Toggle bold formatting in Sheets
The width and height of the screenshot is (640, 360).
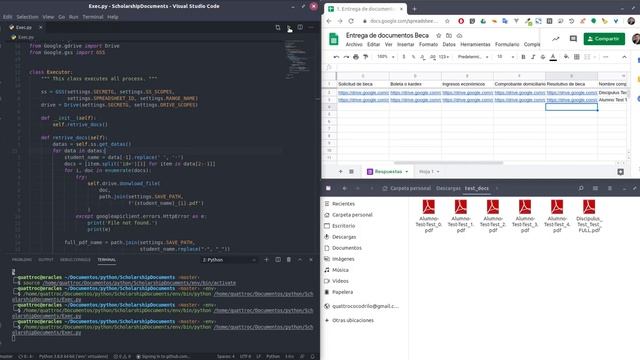click(x=523, y=57)
